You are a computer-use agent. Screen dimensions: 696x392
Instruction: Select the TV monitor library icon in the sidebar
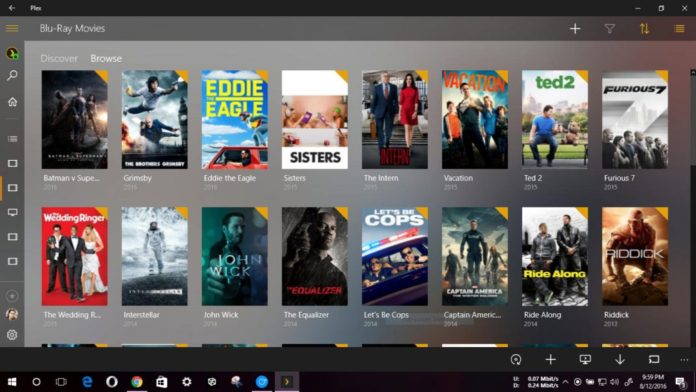coord(12,212)
